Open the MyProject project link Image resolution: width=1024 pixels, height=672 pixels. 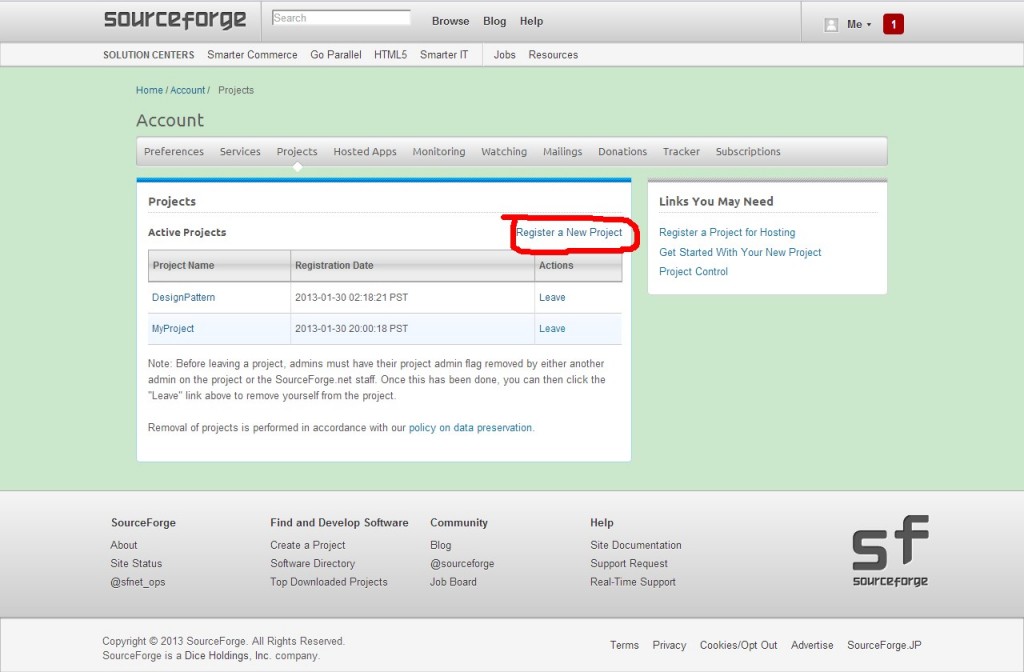click(173, 328)
